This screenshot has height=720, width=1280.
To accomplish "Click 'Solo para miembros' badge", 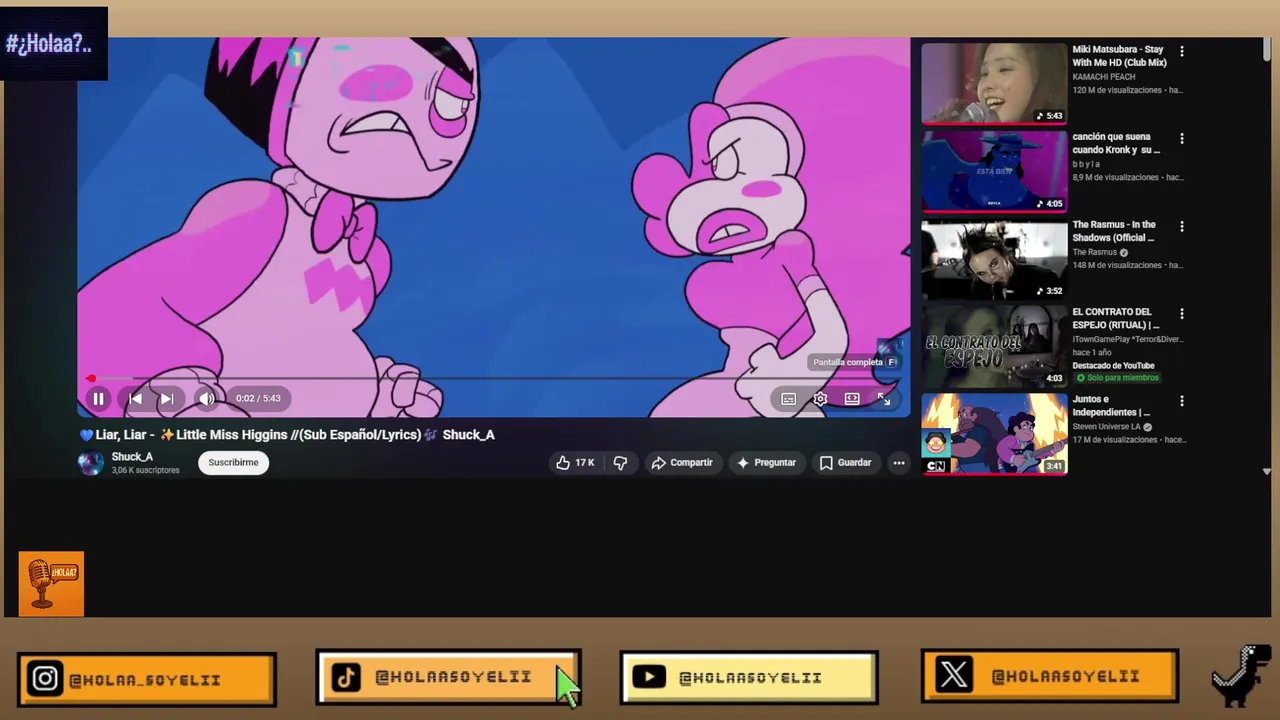I will click(x=1116, y=378).
